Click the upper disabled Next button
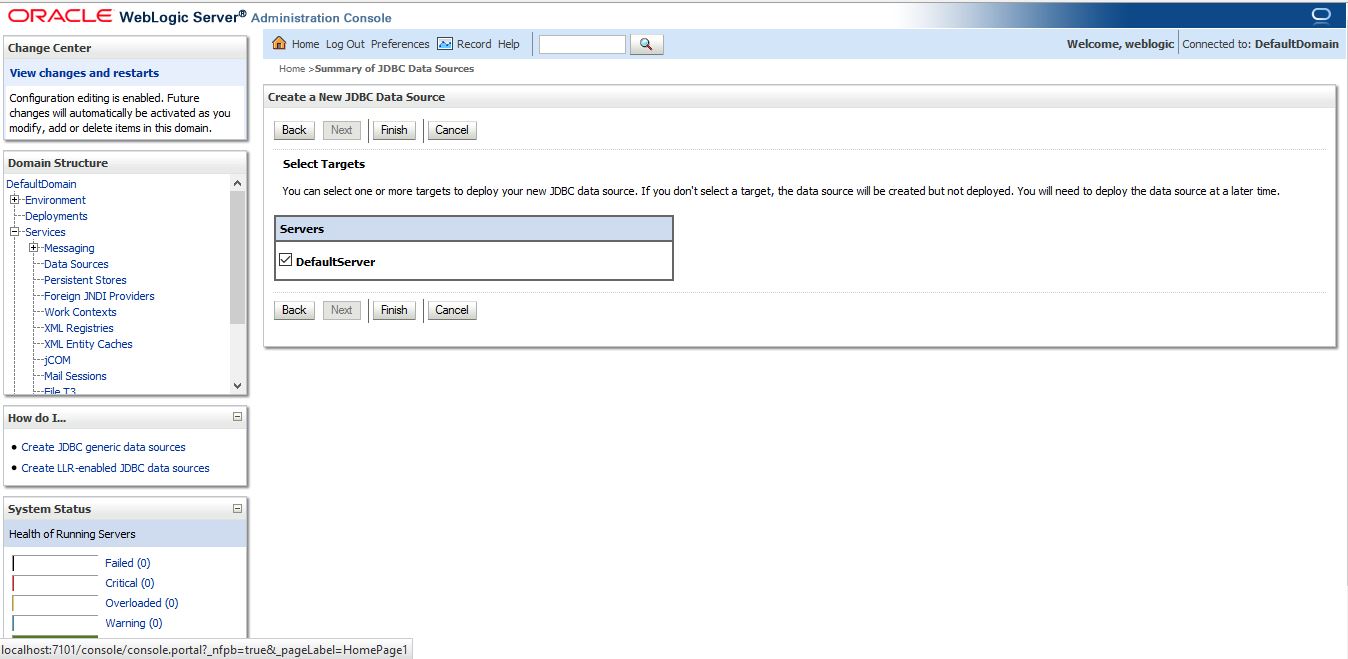 tap(342, 130)
